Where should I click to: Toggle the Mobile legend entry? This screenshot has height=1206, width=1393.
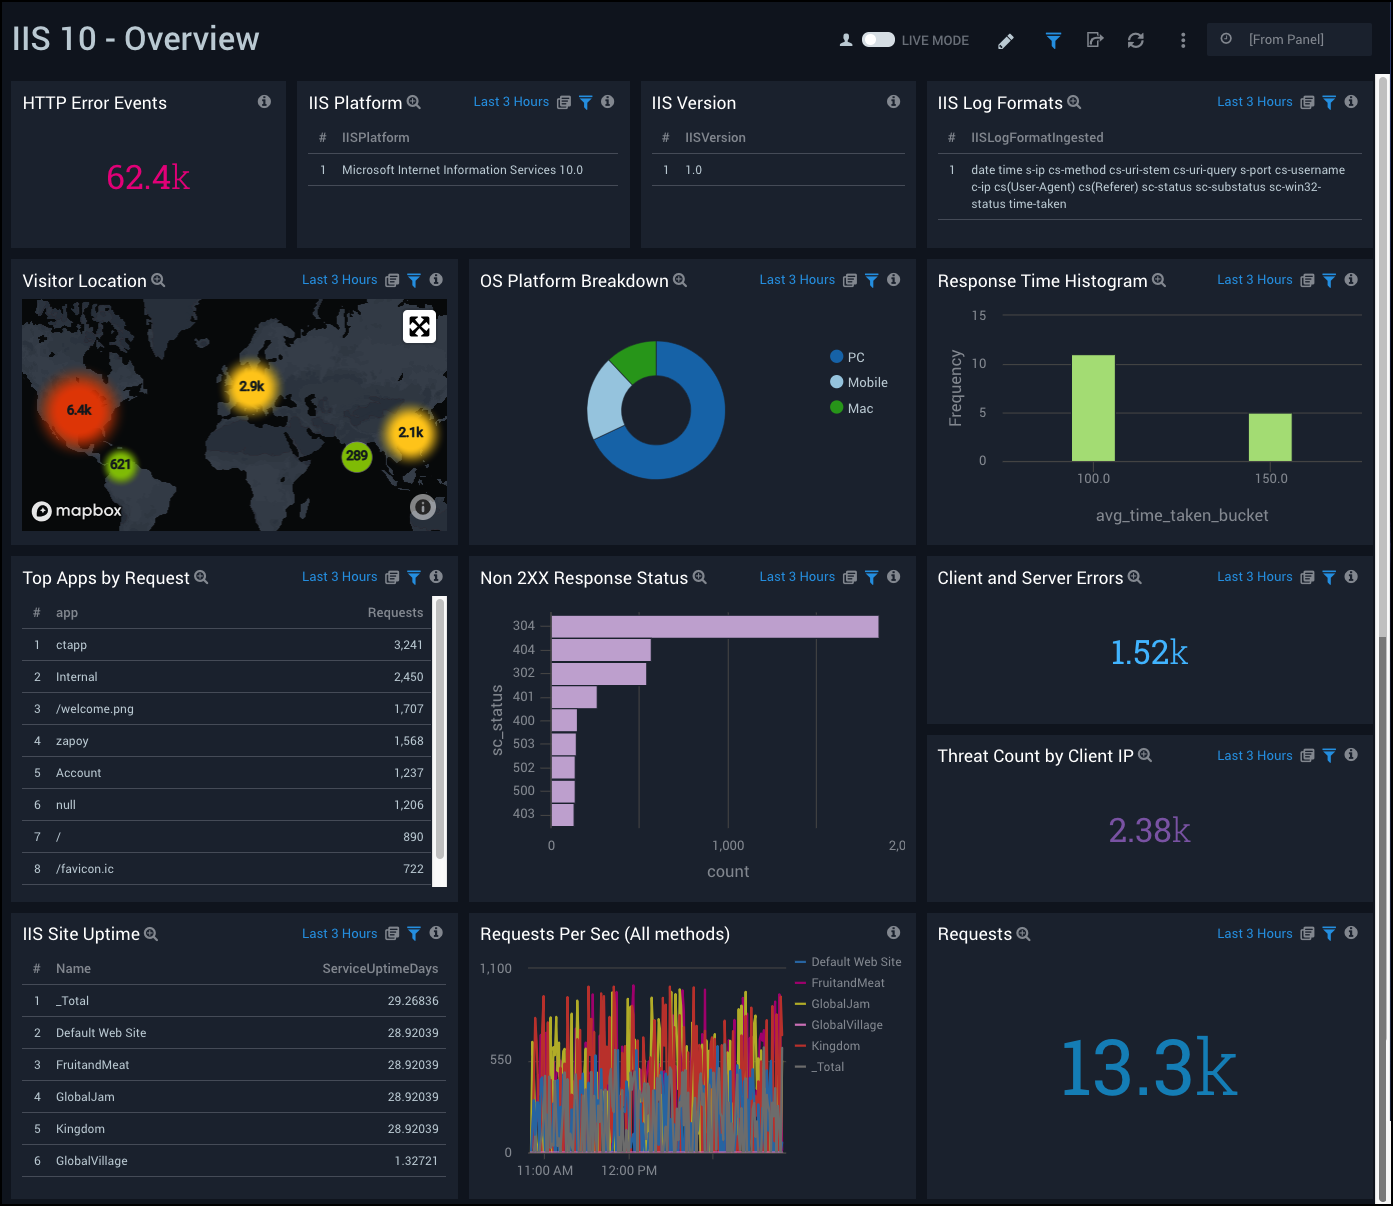pos(859,382)
